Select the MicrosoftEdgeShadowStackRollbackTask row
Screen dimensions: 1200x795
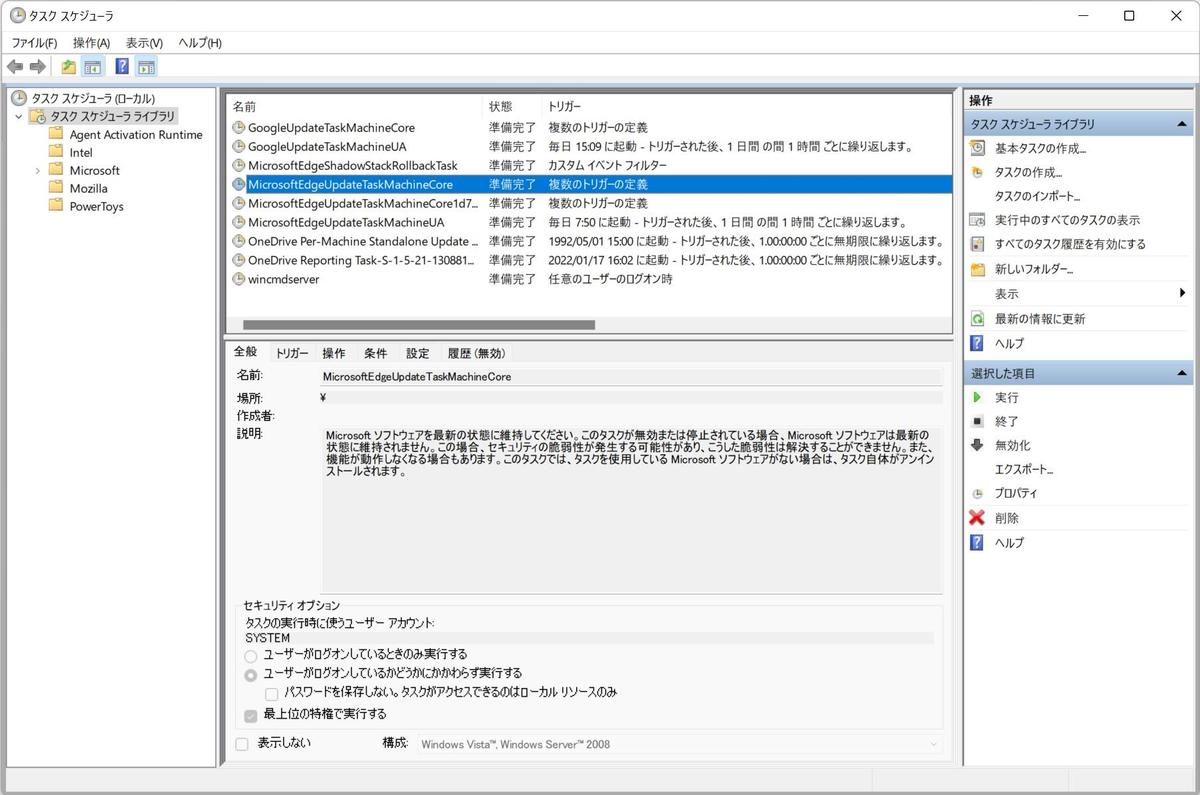[588, 165]
